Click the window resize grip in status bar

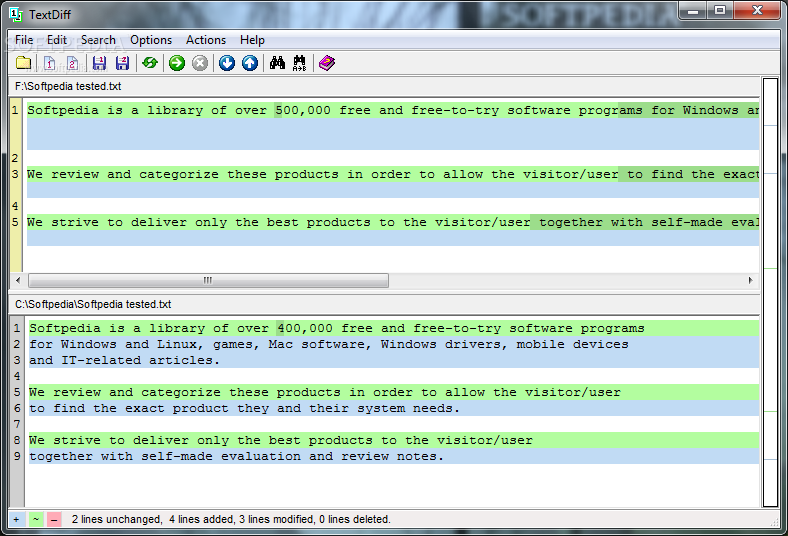point(773,522)
